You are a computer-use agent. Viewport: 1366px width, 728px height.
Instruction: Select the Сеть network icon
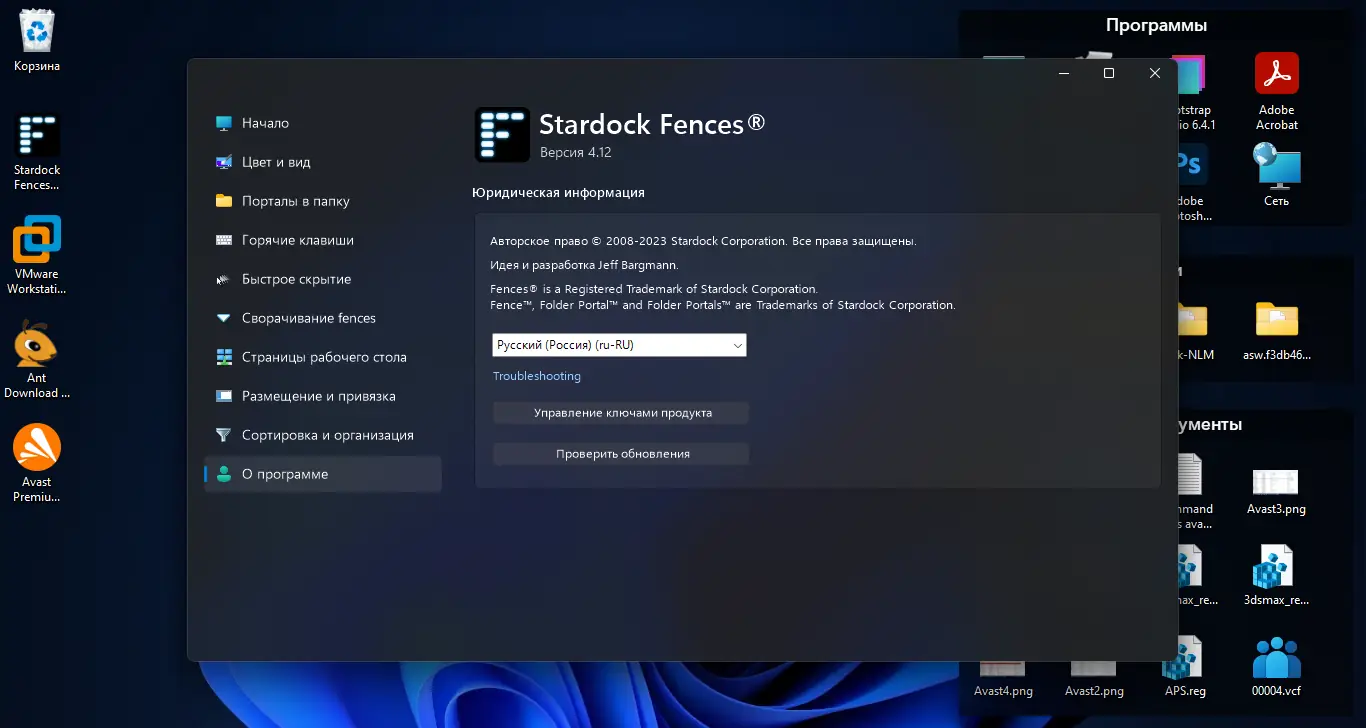1277,175
